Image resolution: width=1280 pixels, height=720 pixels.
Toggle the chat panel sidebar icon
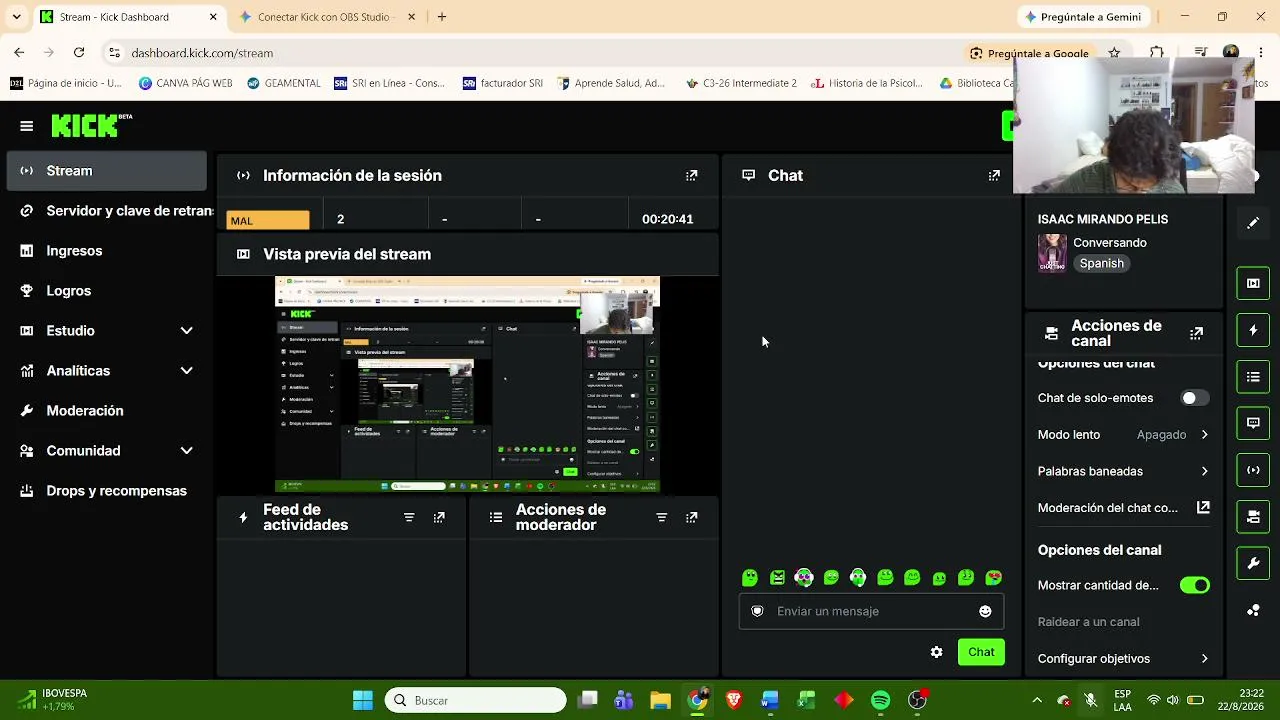tap(1253, 423)
